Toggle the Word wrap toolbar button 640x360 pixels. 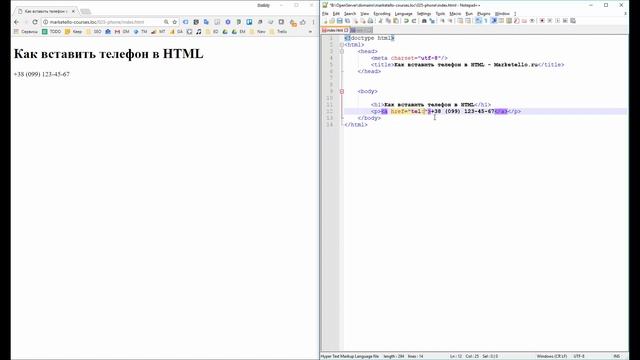tap(478, 21)
